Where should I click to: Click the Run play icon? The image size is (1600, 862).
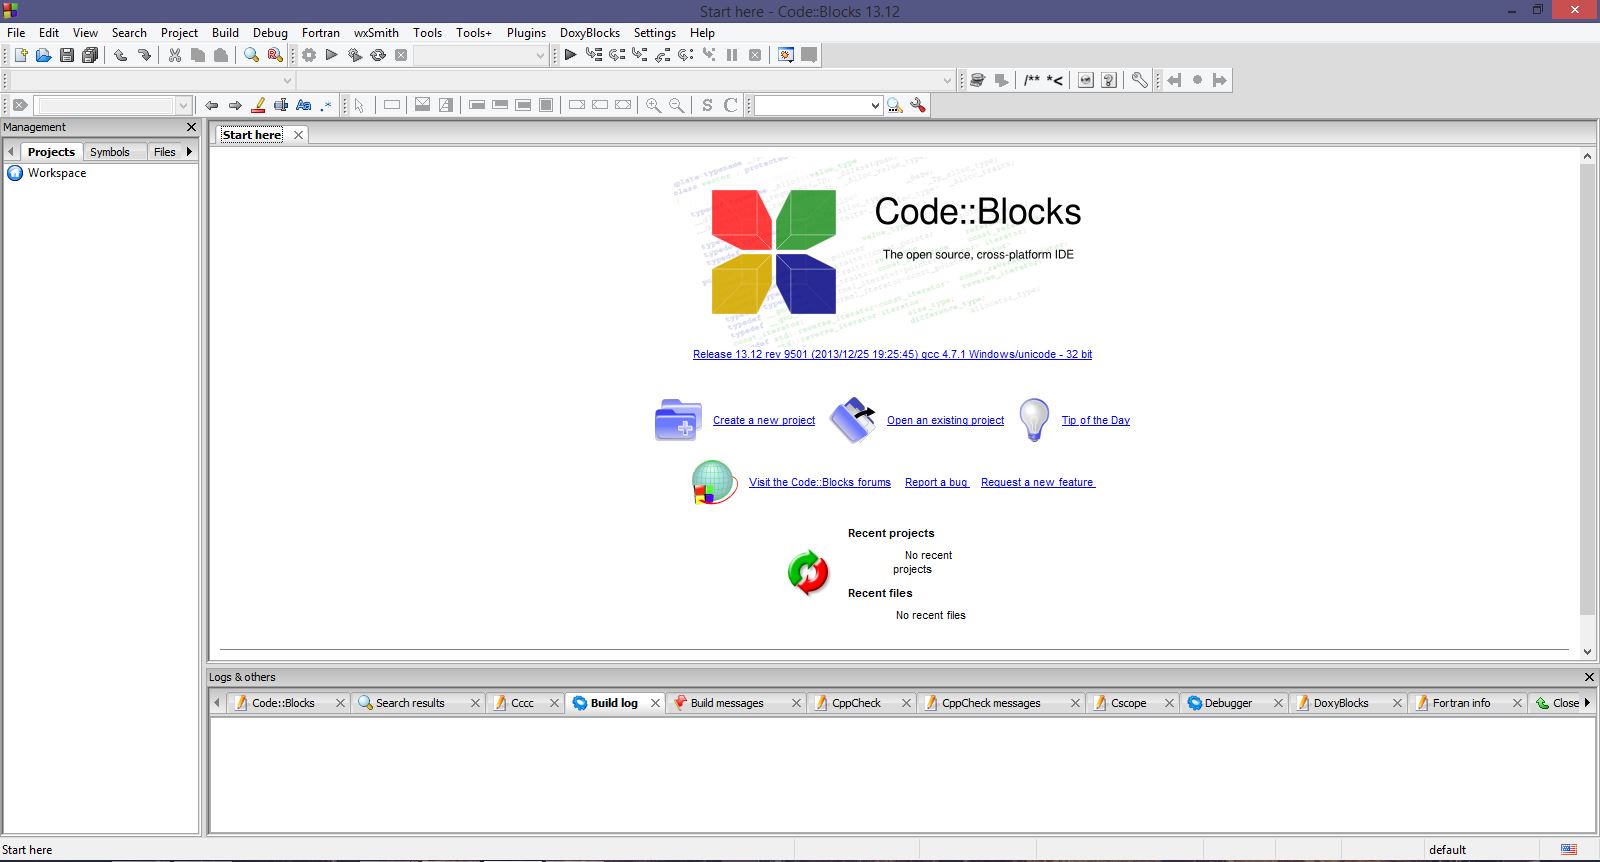click(332, 55)
